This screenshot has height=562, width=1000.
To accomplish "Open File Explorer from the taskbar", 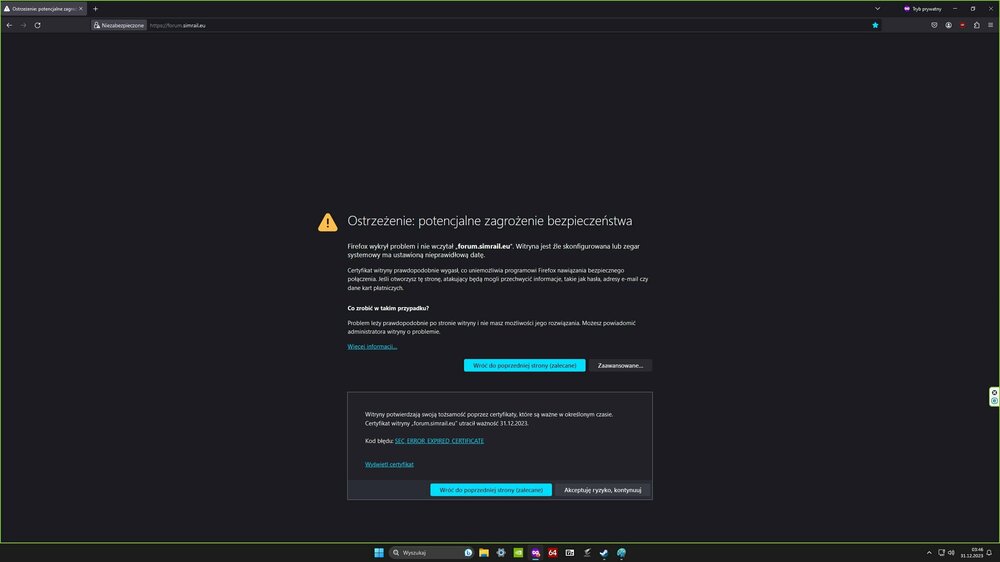I will [x=484, y=552].
